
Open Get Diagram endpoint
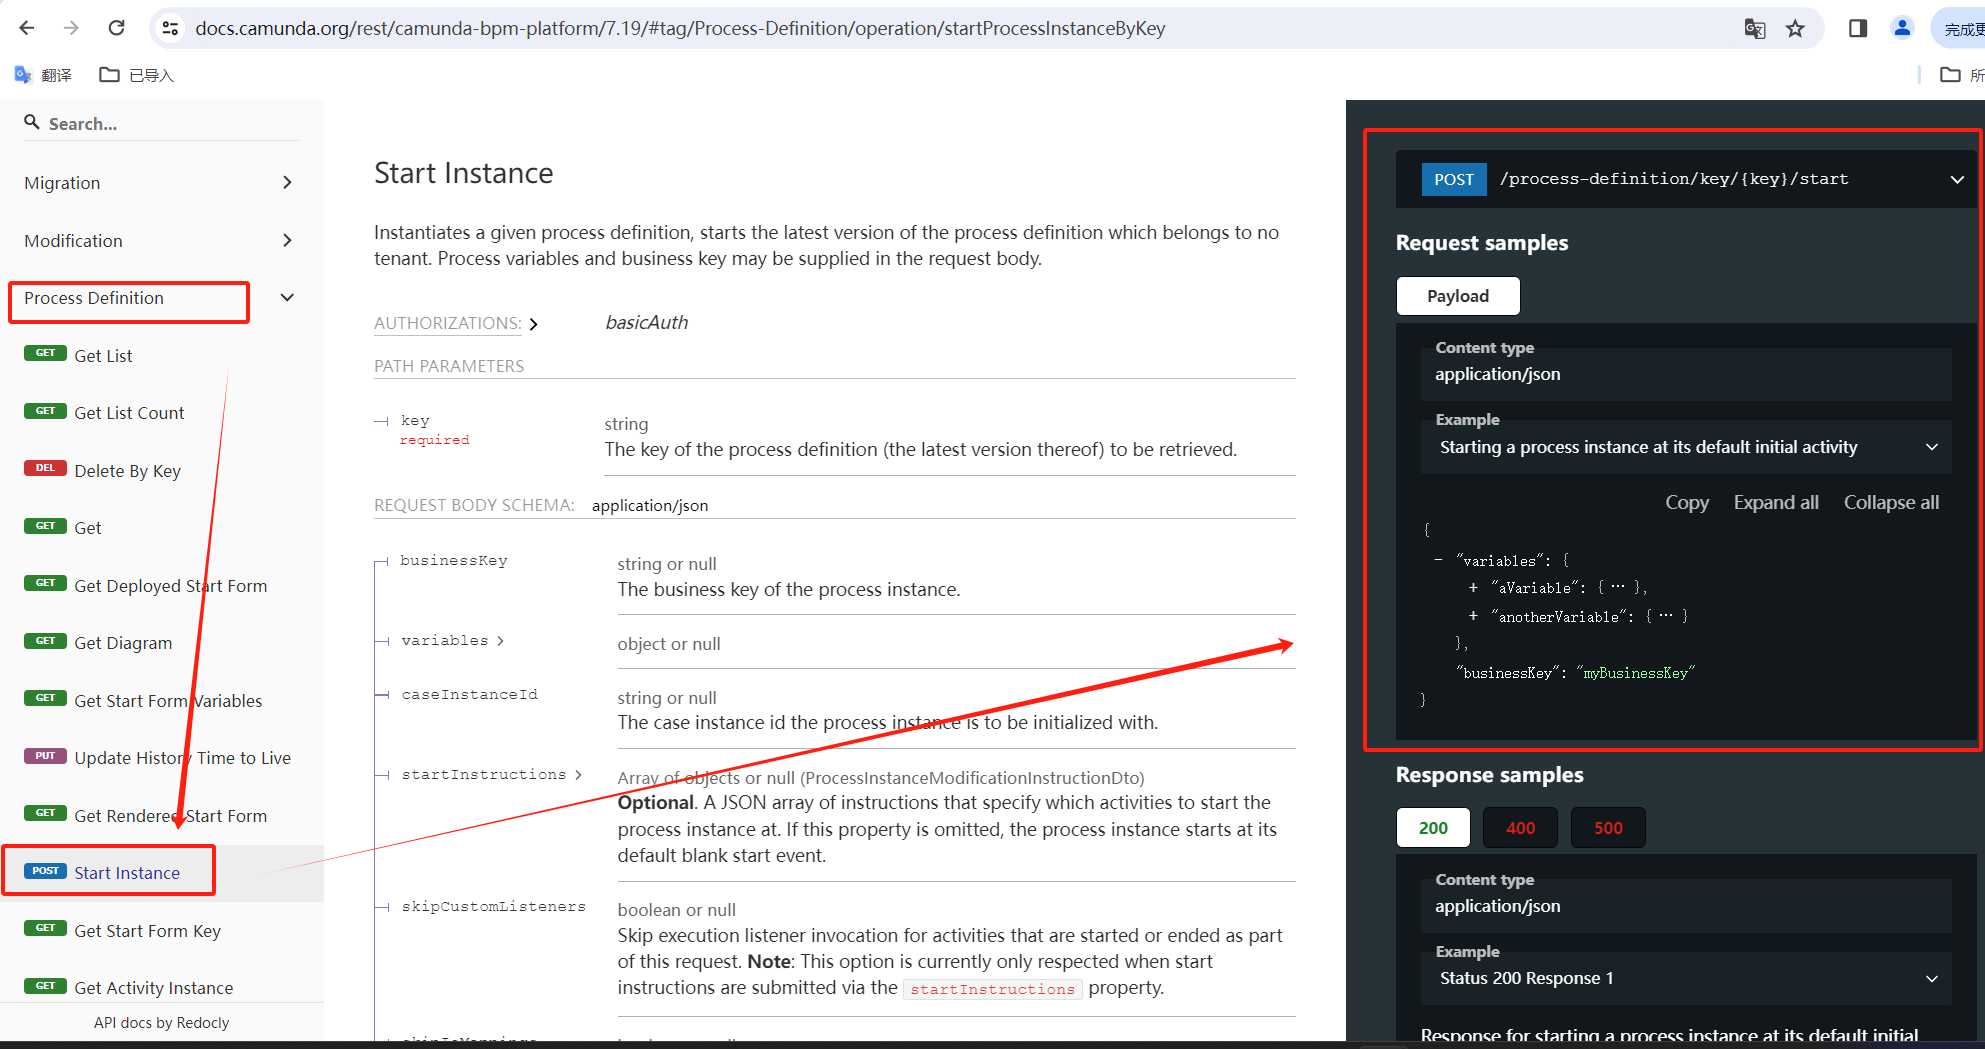click(123, 643)
